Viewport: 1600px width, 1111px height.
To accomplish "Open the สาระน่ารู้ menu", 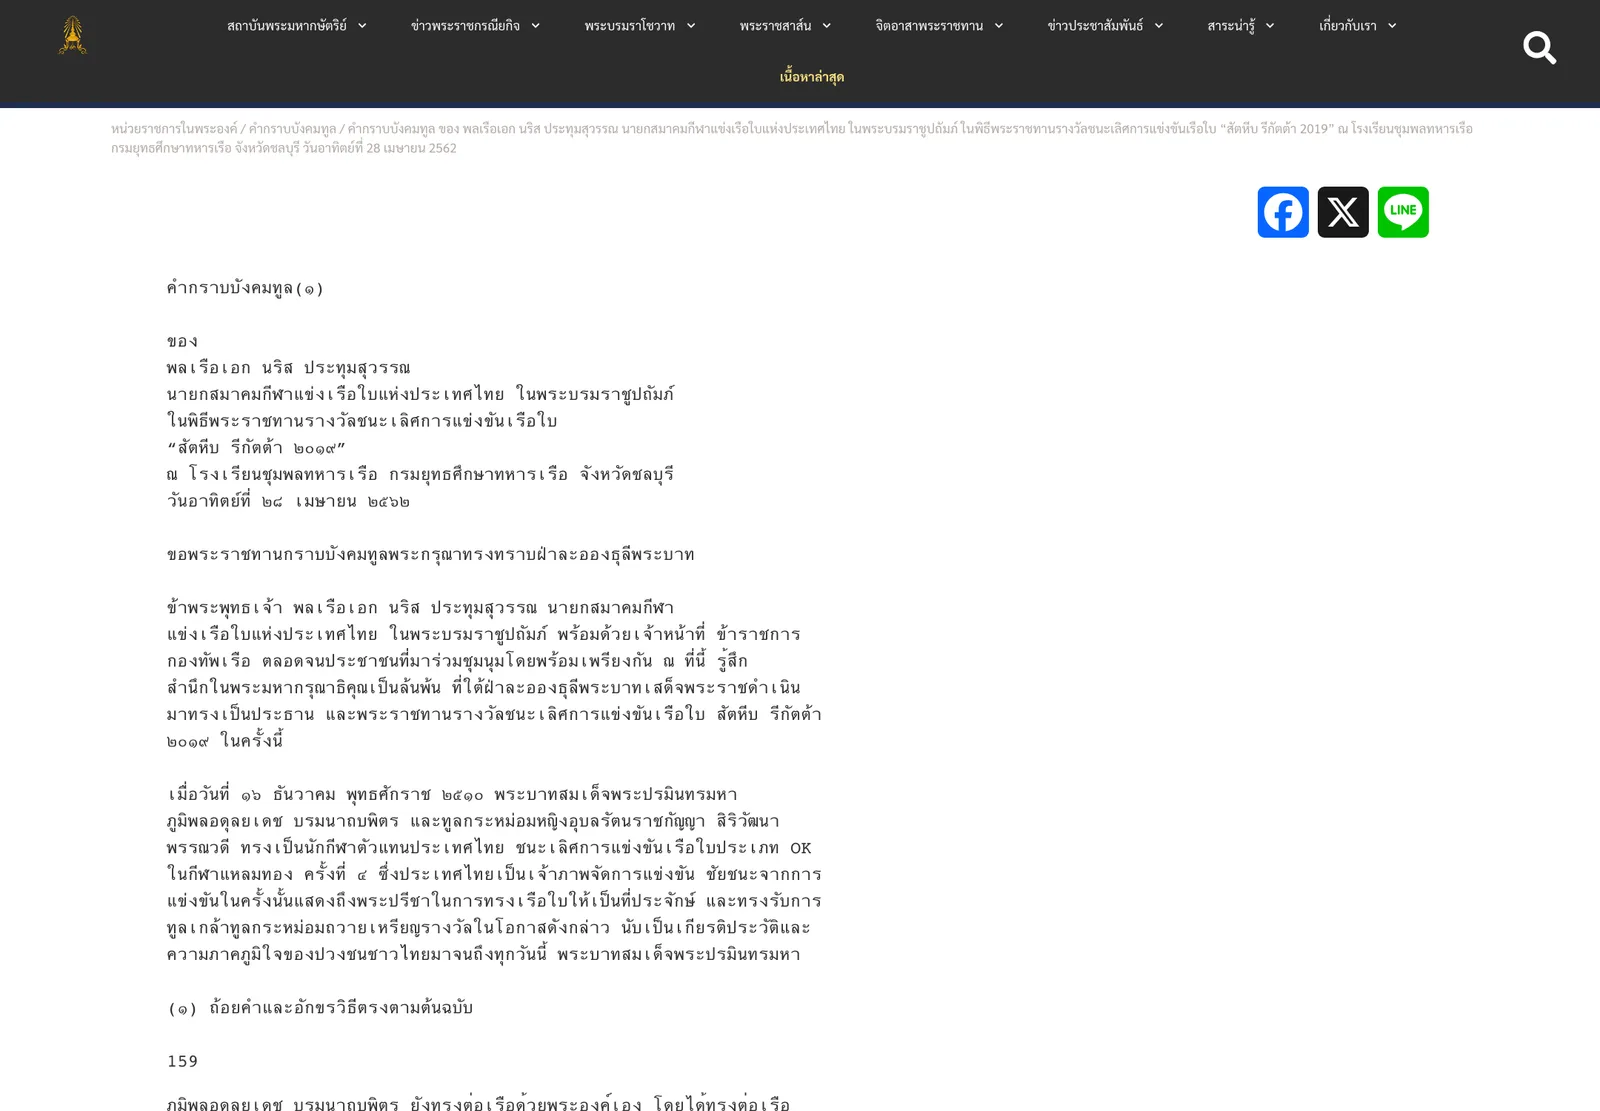I will (x=1231, y=26).
